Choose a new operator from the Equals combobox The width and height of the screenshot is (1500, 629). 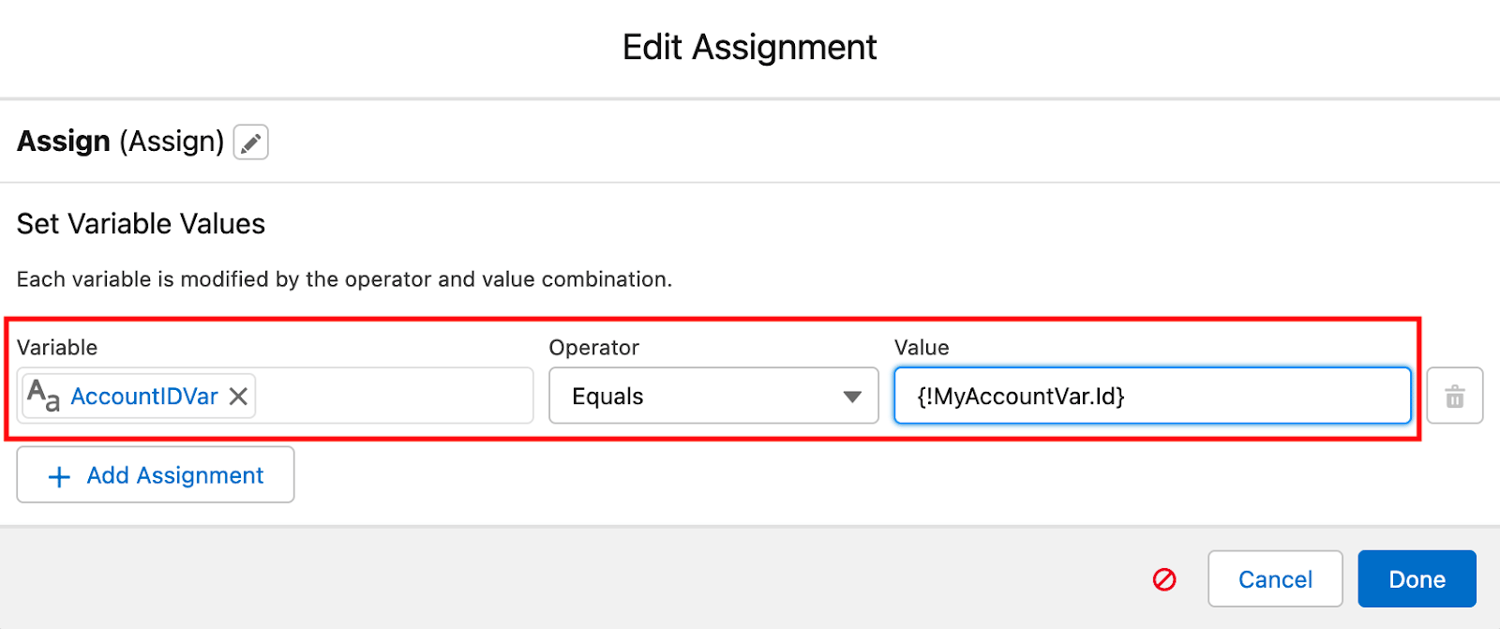(713, 396)
